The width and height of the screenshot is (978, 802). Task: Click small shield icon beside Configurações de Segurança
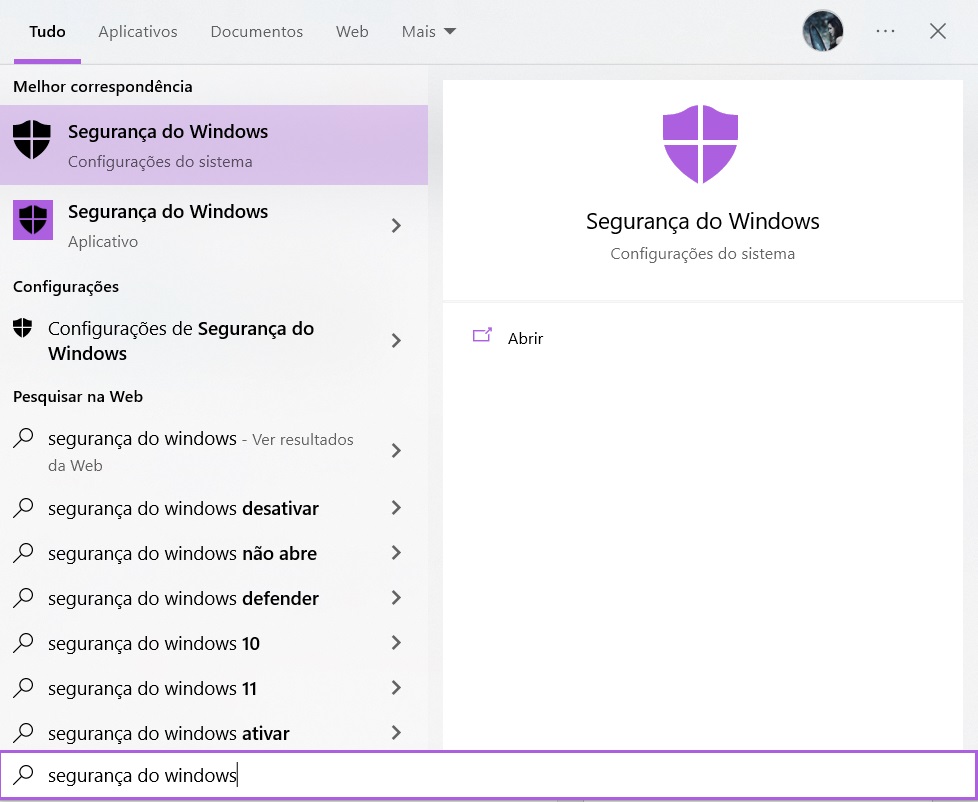22,327
